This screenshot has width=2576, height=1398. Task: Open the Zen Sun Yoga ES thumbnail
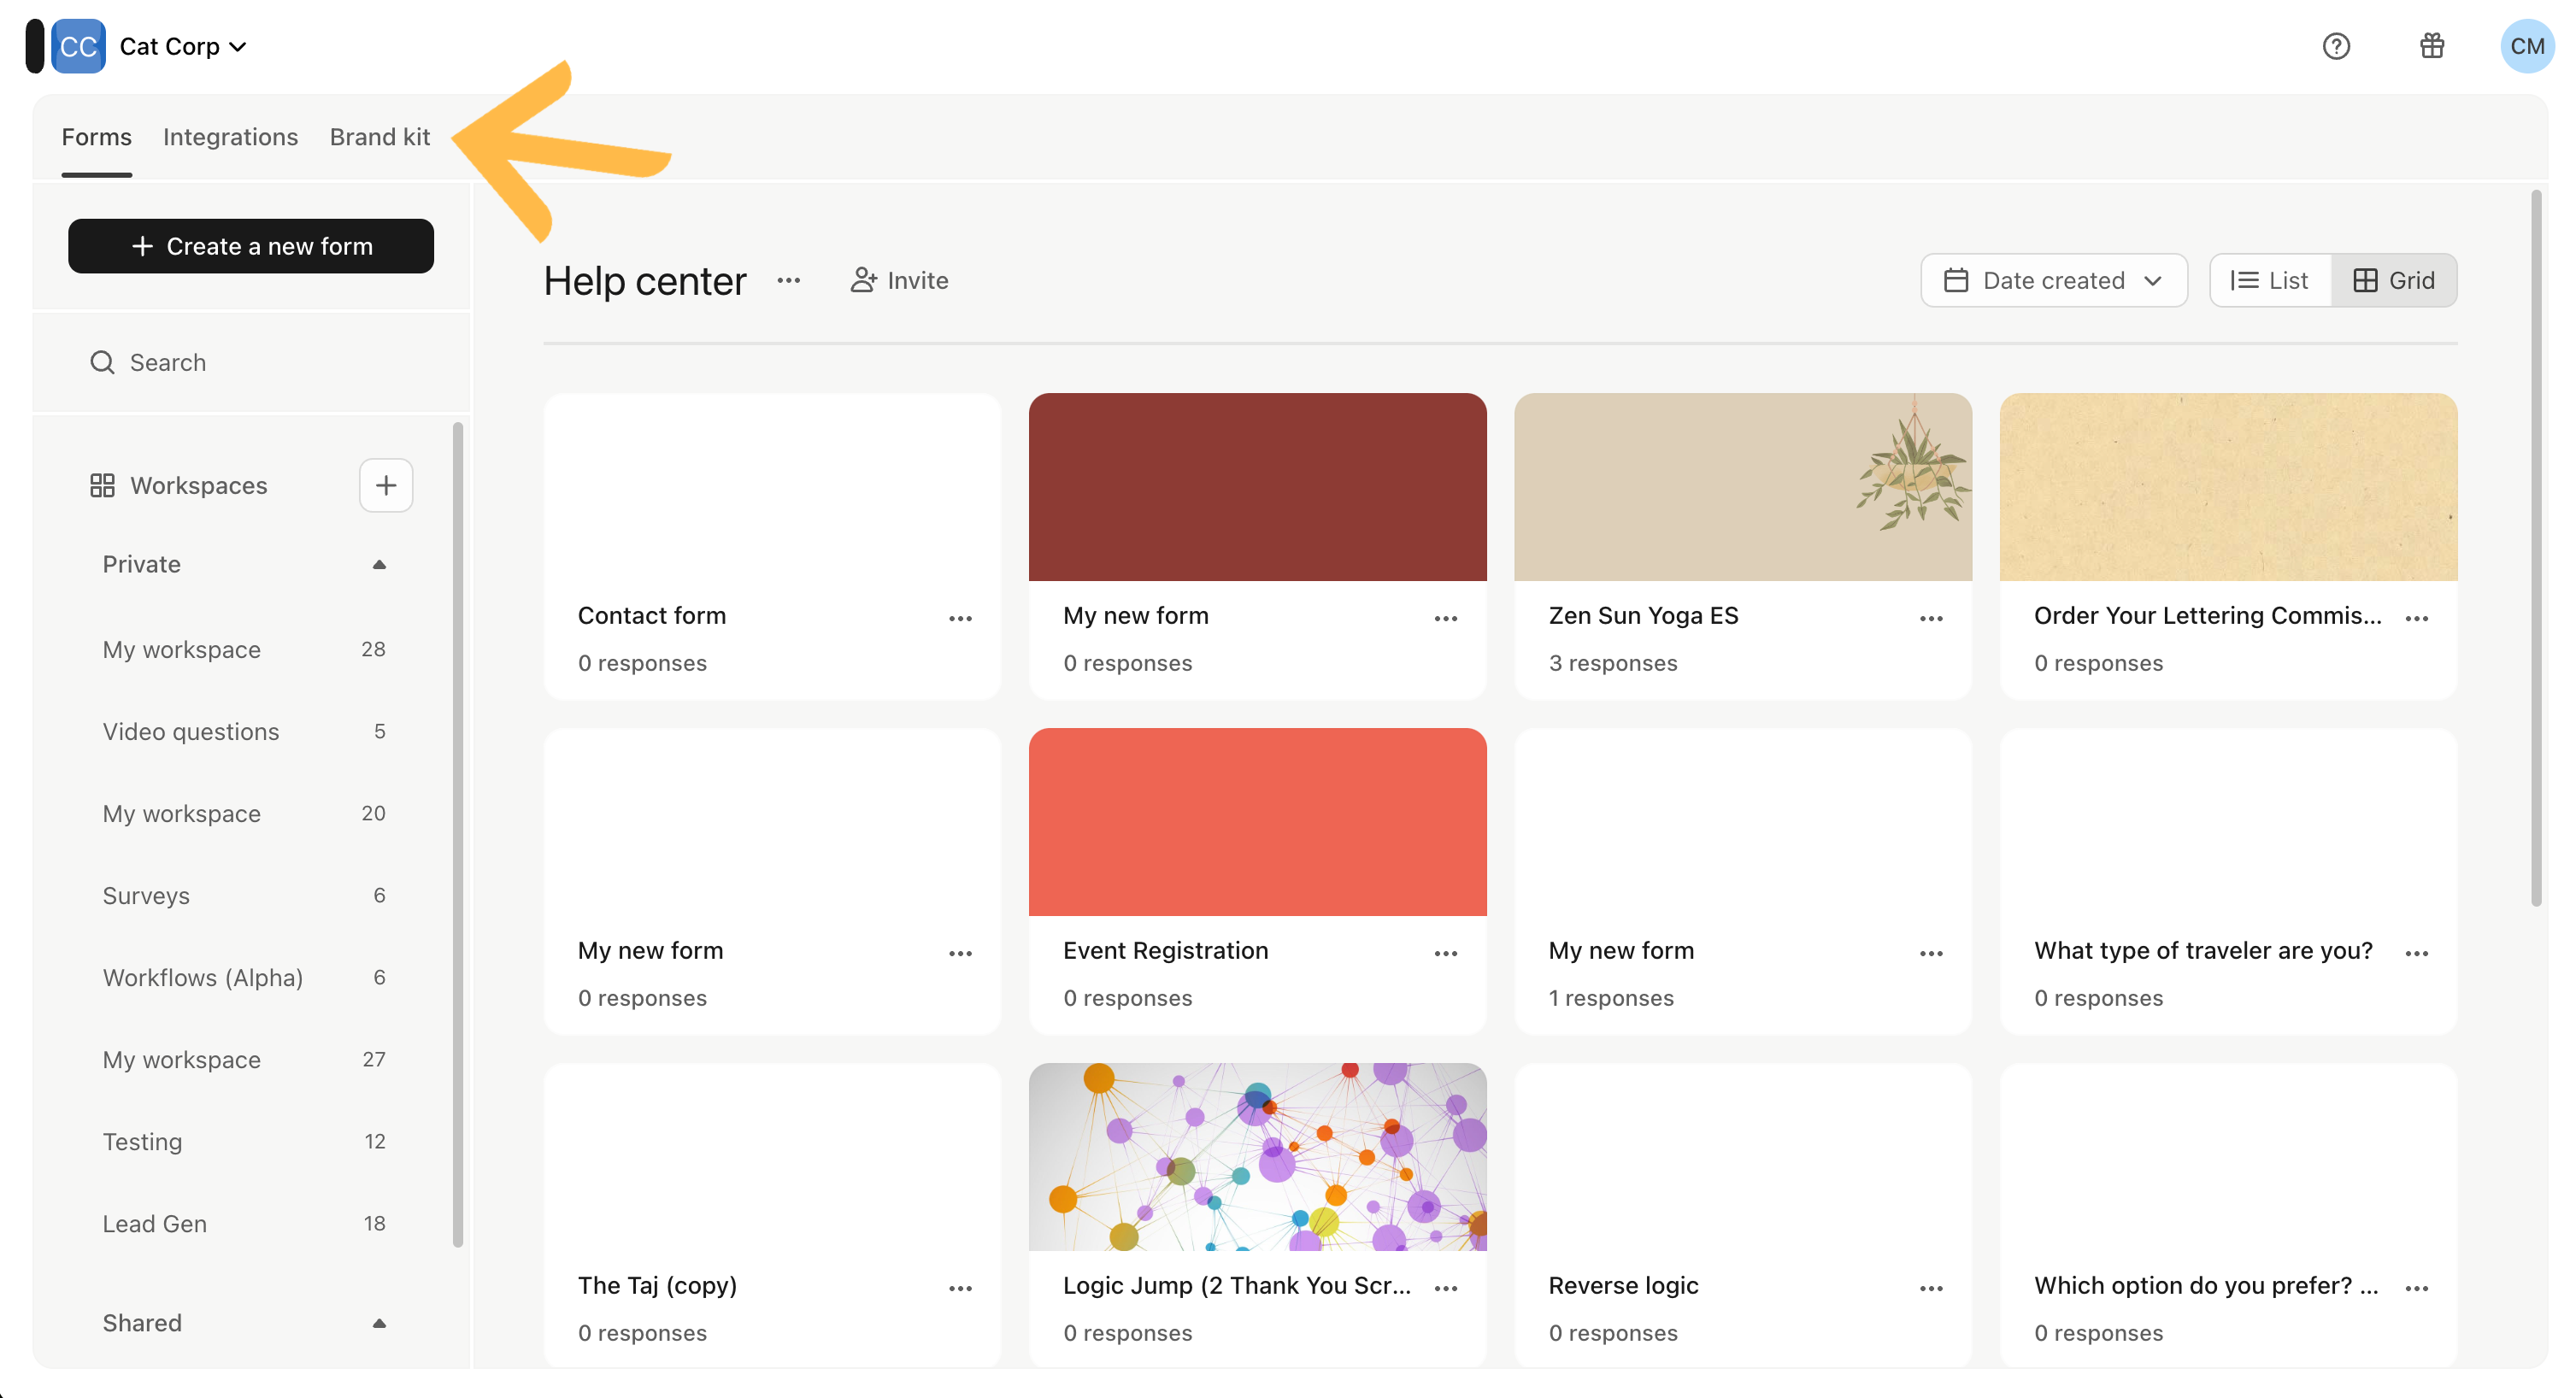1743,487
